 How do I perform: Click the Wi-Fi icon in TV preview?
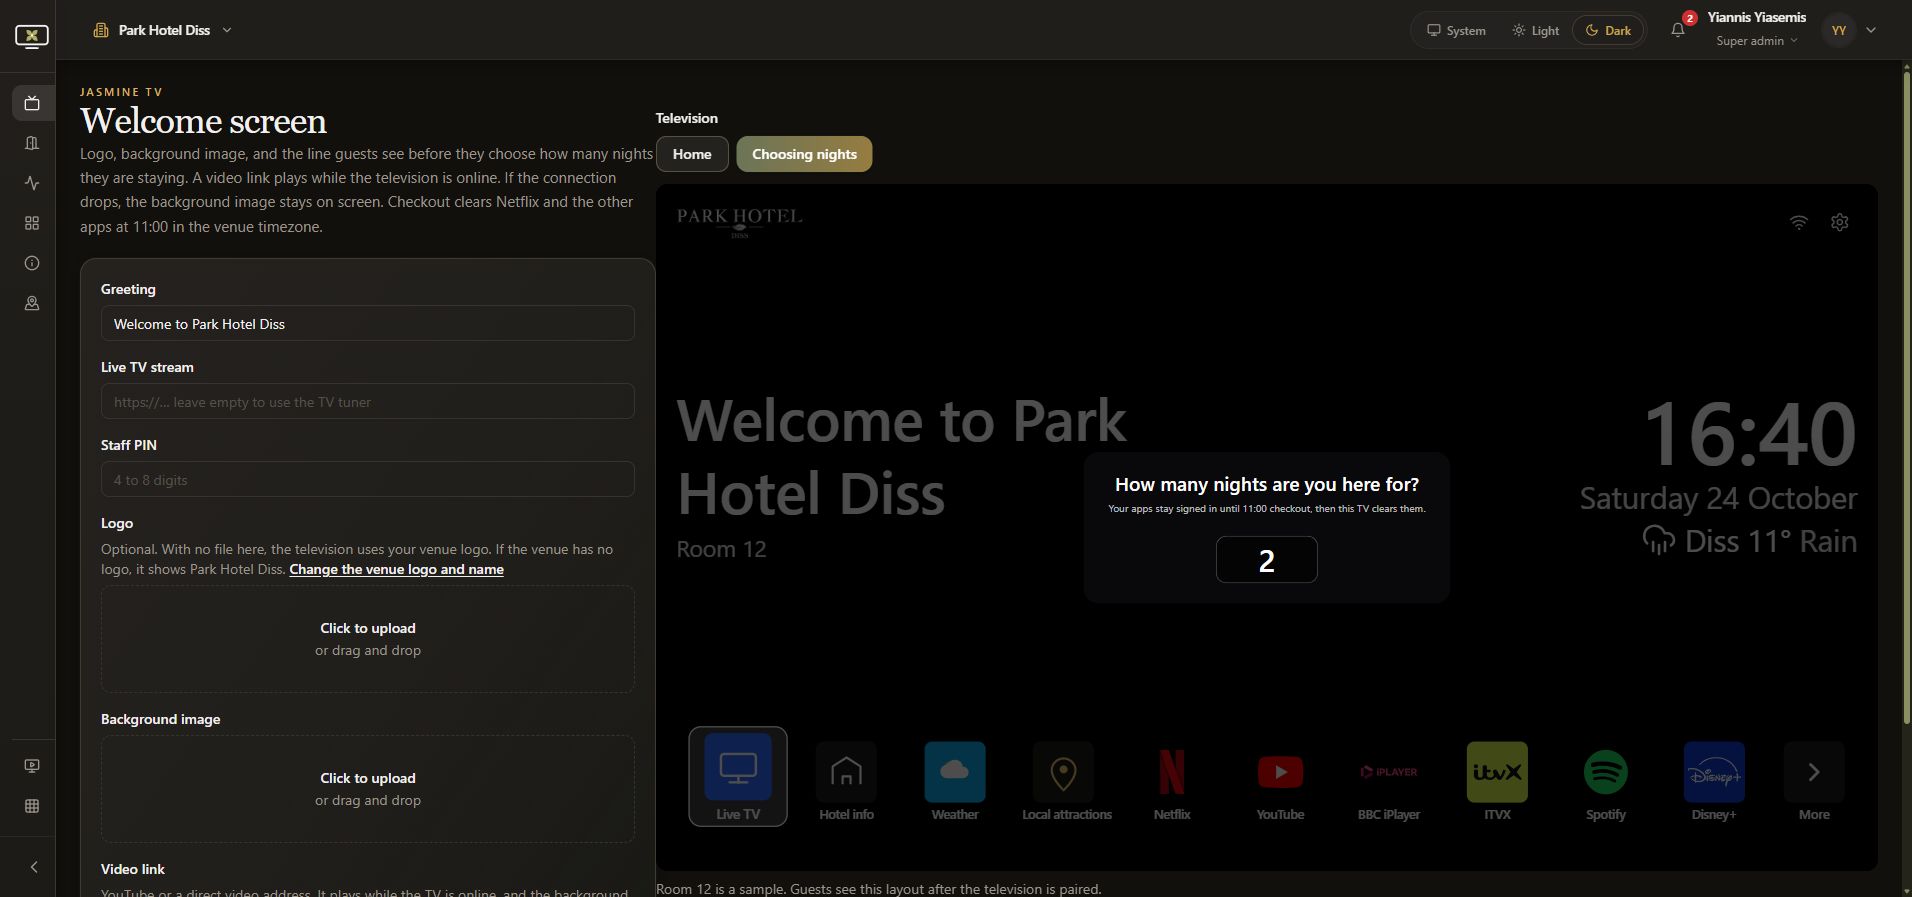click(x=1798, y=222)
